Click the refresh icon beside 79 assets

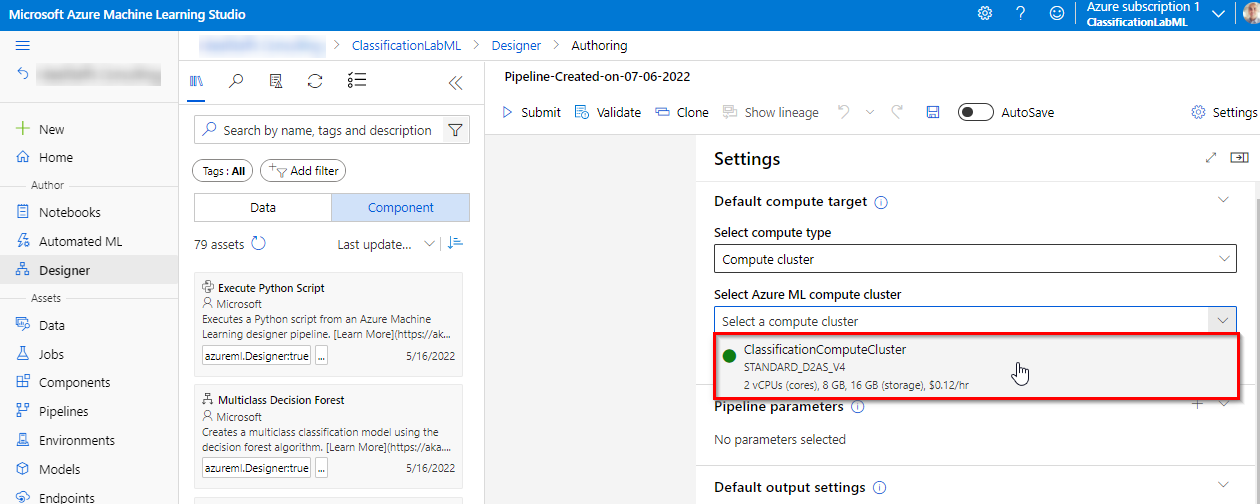(258, 243)
